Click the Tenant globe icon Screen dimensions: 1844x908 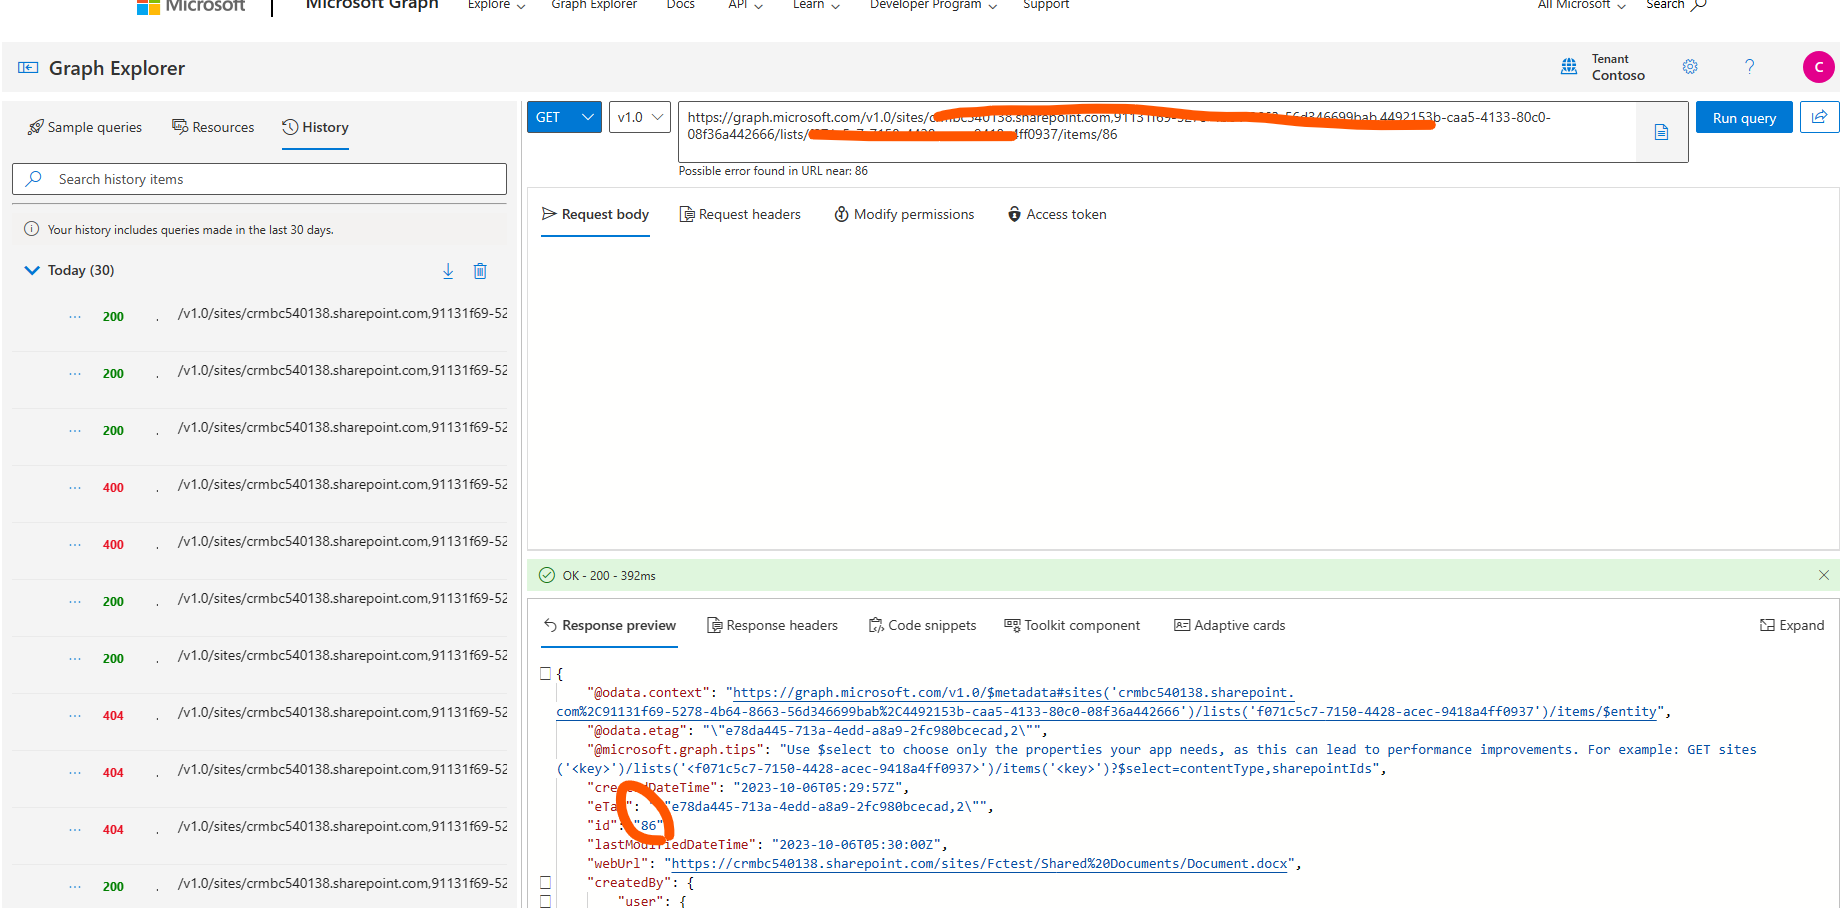pyautogui.click(x=1568, y=66)
